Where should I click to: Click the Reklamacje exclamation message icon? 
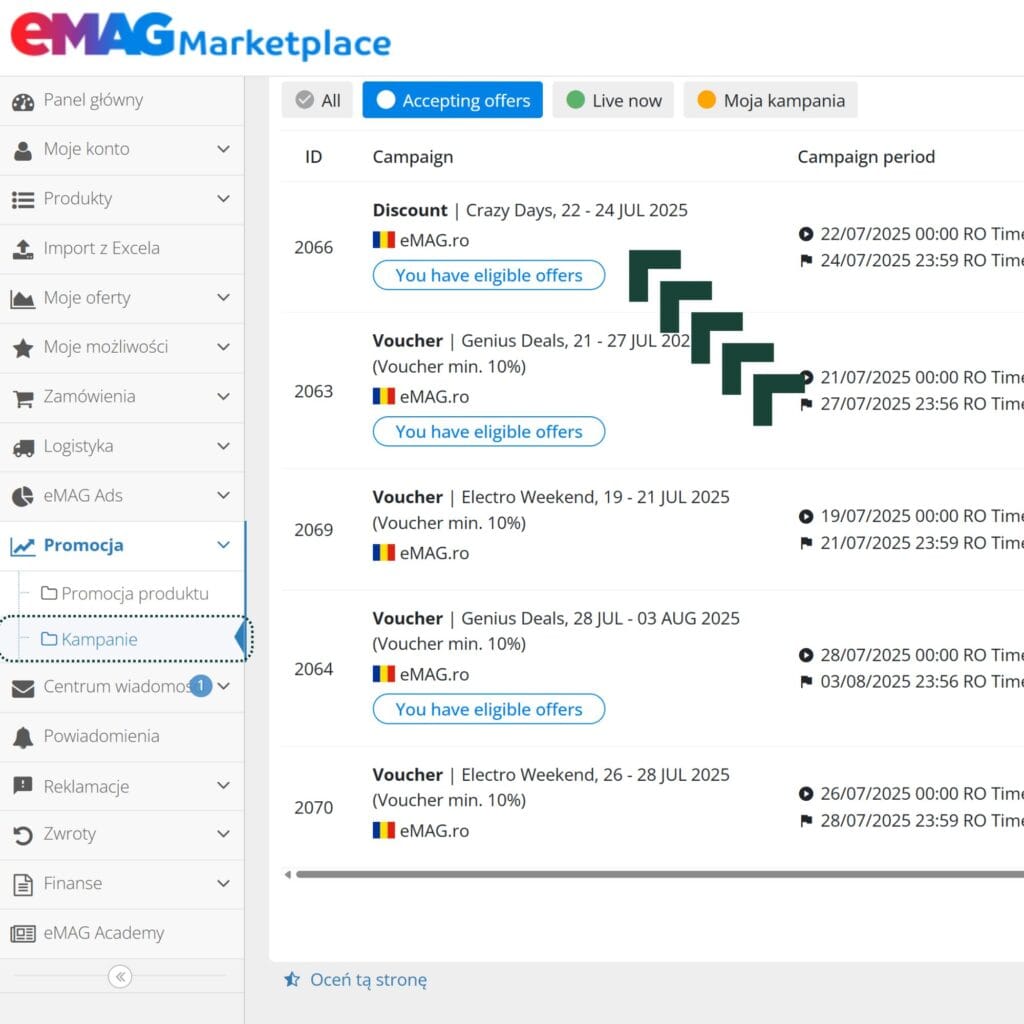point(23,785)
